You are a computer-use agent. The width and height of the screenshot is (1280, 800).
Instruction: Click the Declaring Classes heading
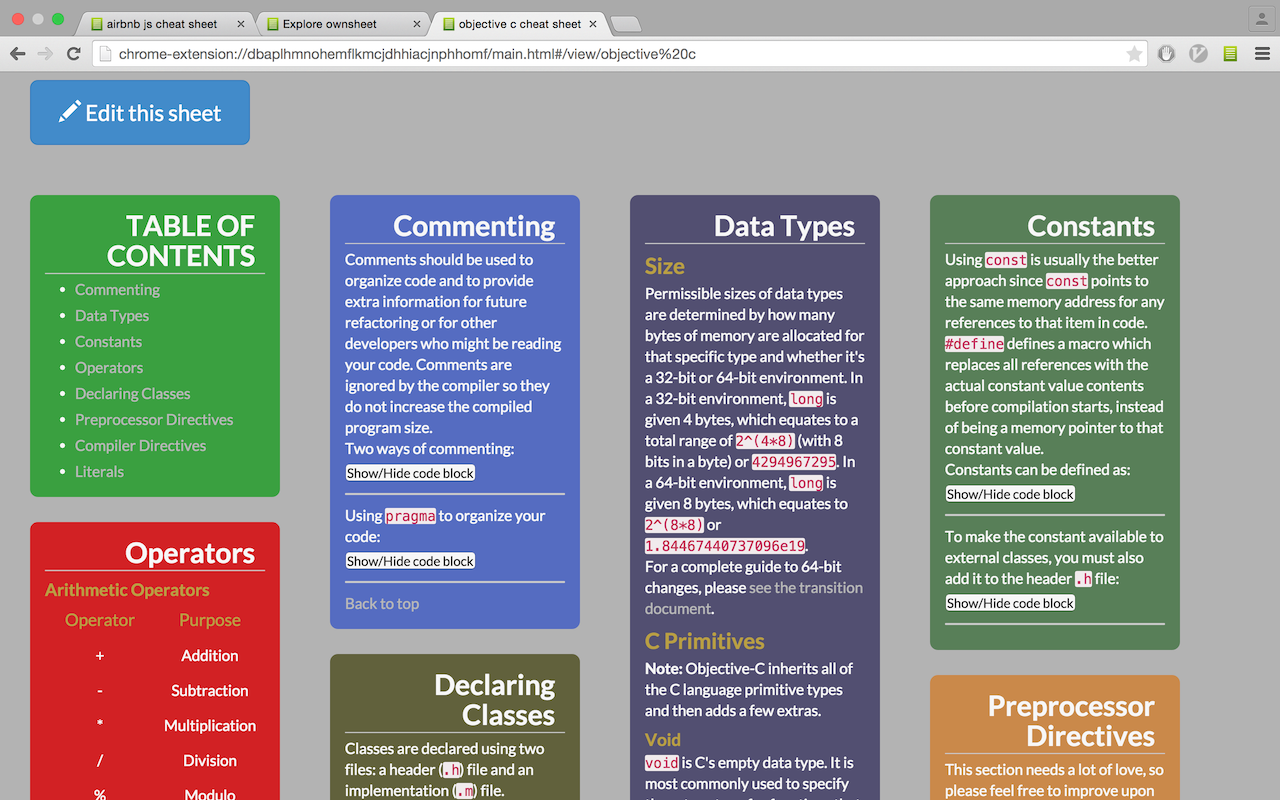495,700
